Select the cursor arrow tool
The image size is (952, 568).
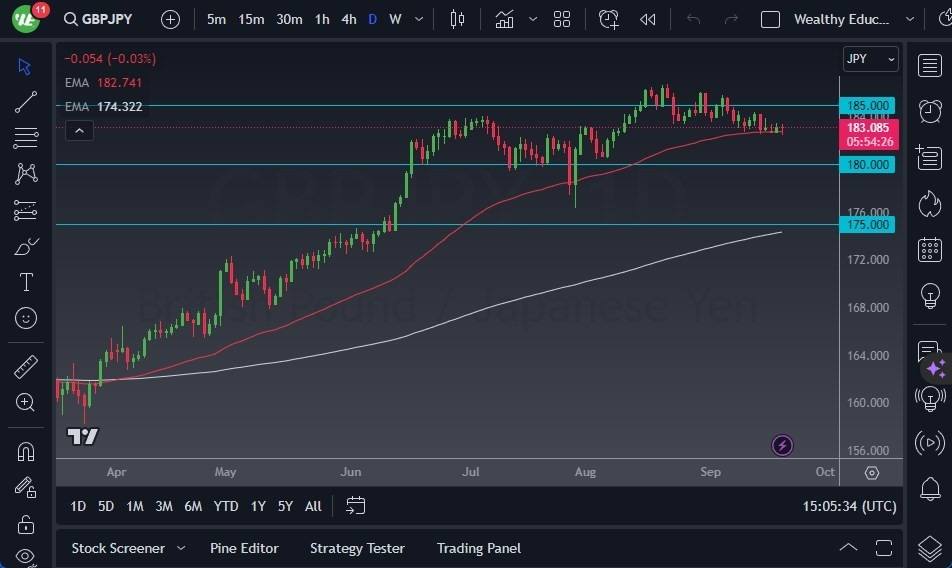click(x=25, y=66)
